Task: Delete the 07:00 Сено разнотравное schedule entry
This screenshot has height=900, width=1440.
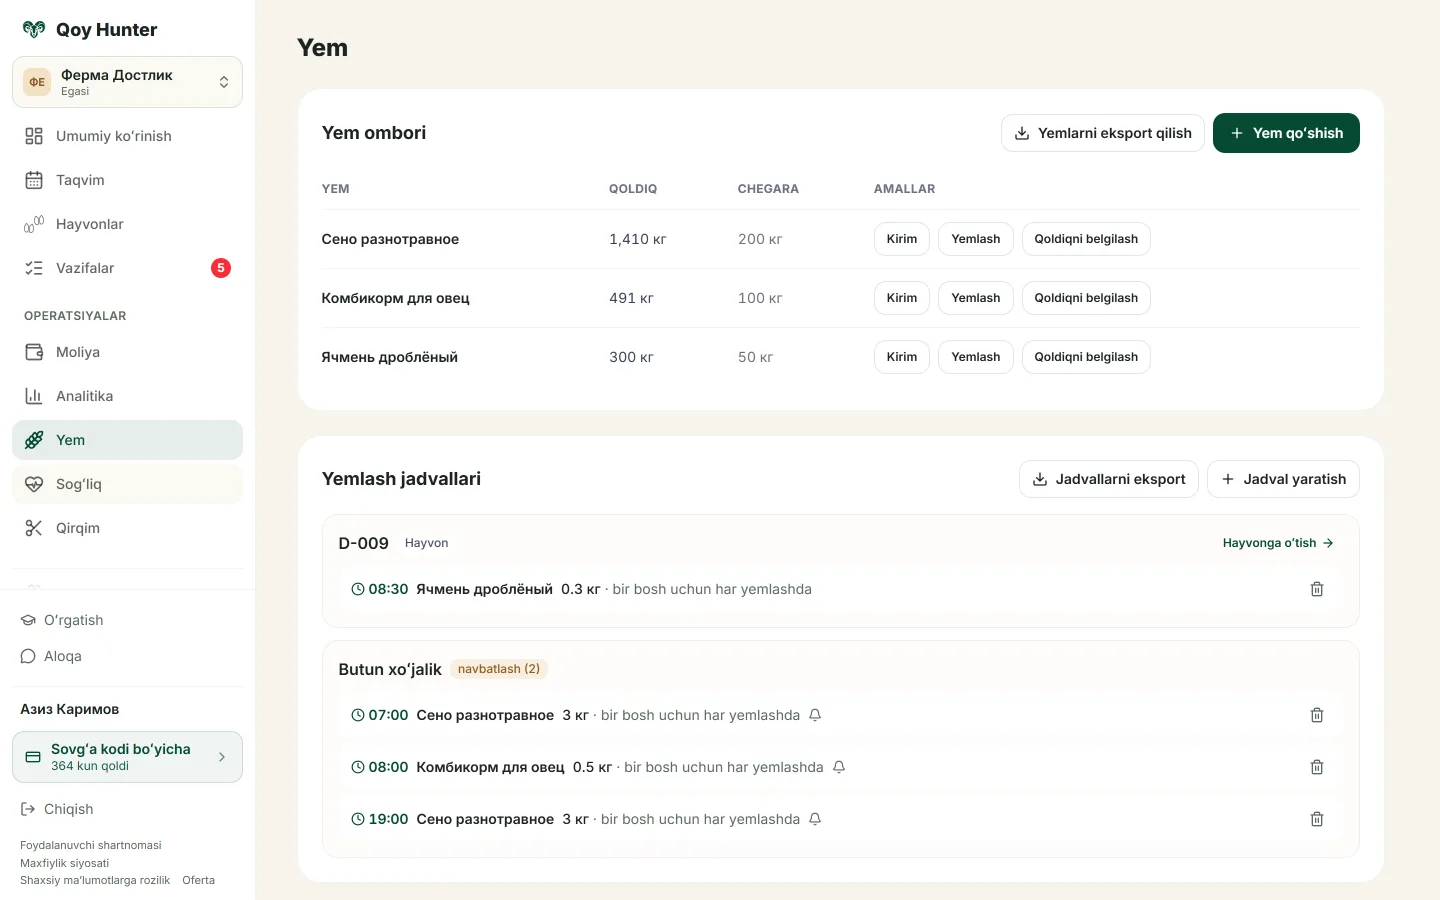Action: pyautogui.click(x=1317, y=715)
